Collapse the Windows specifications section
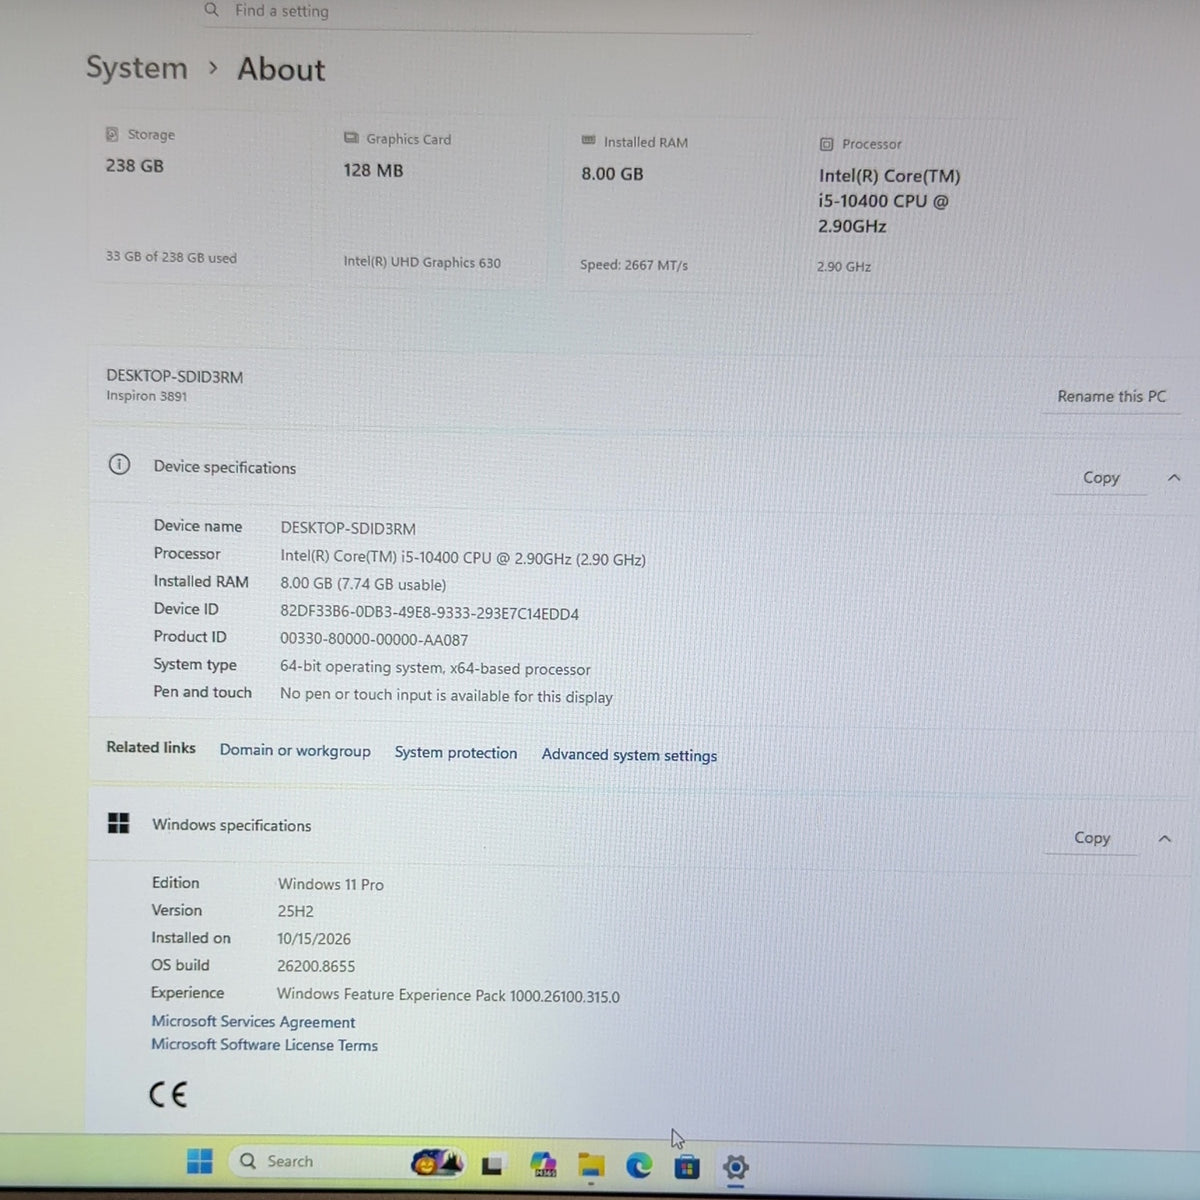Screen dimensions: 1200x1200 pyautogui.click(x=1165, y=838)
